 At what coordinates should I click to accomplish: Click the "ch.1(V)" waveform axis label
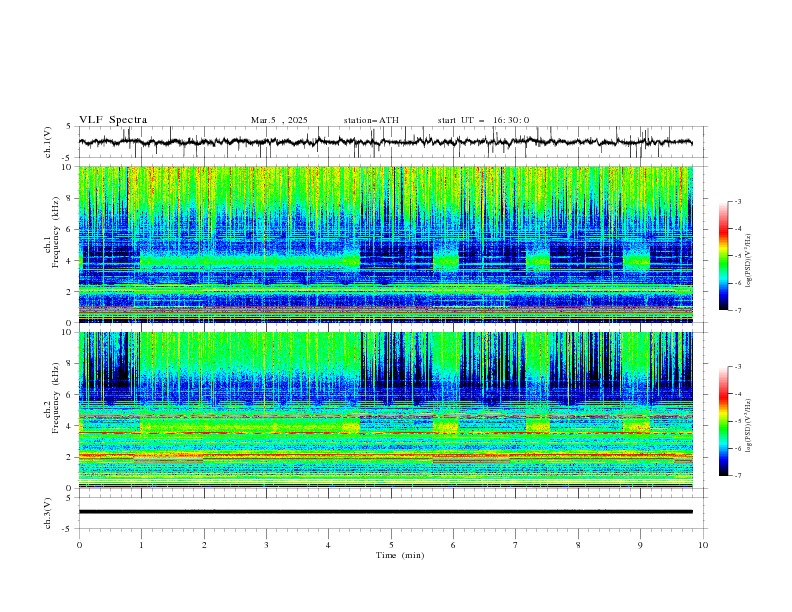pos(48,142)
